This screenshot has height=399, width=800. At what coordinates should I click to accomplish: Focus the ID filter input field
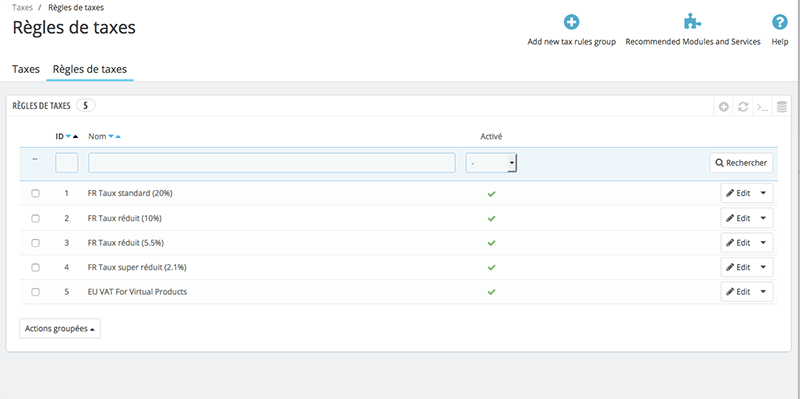point(67,163)
